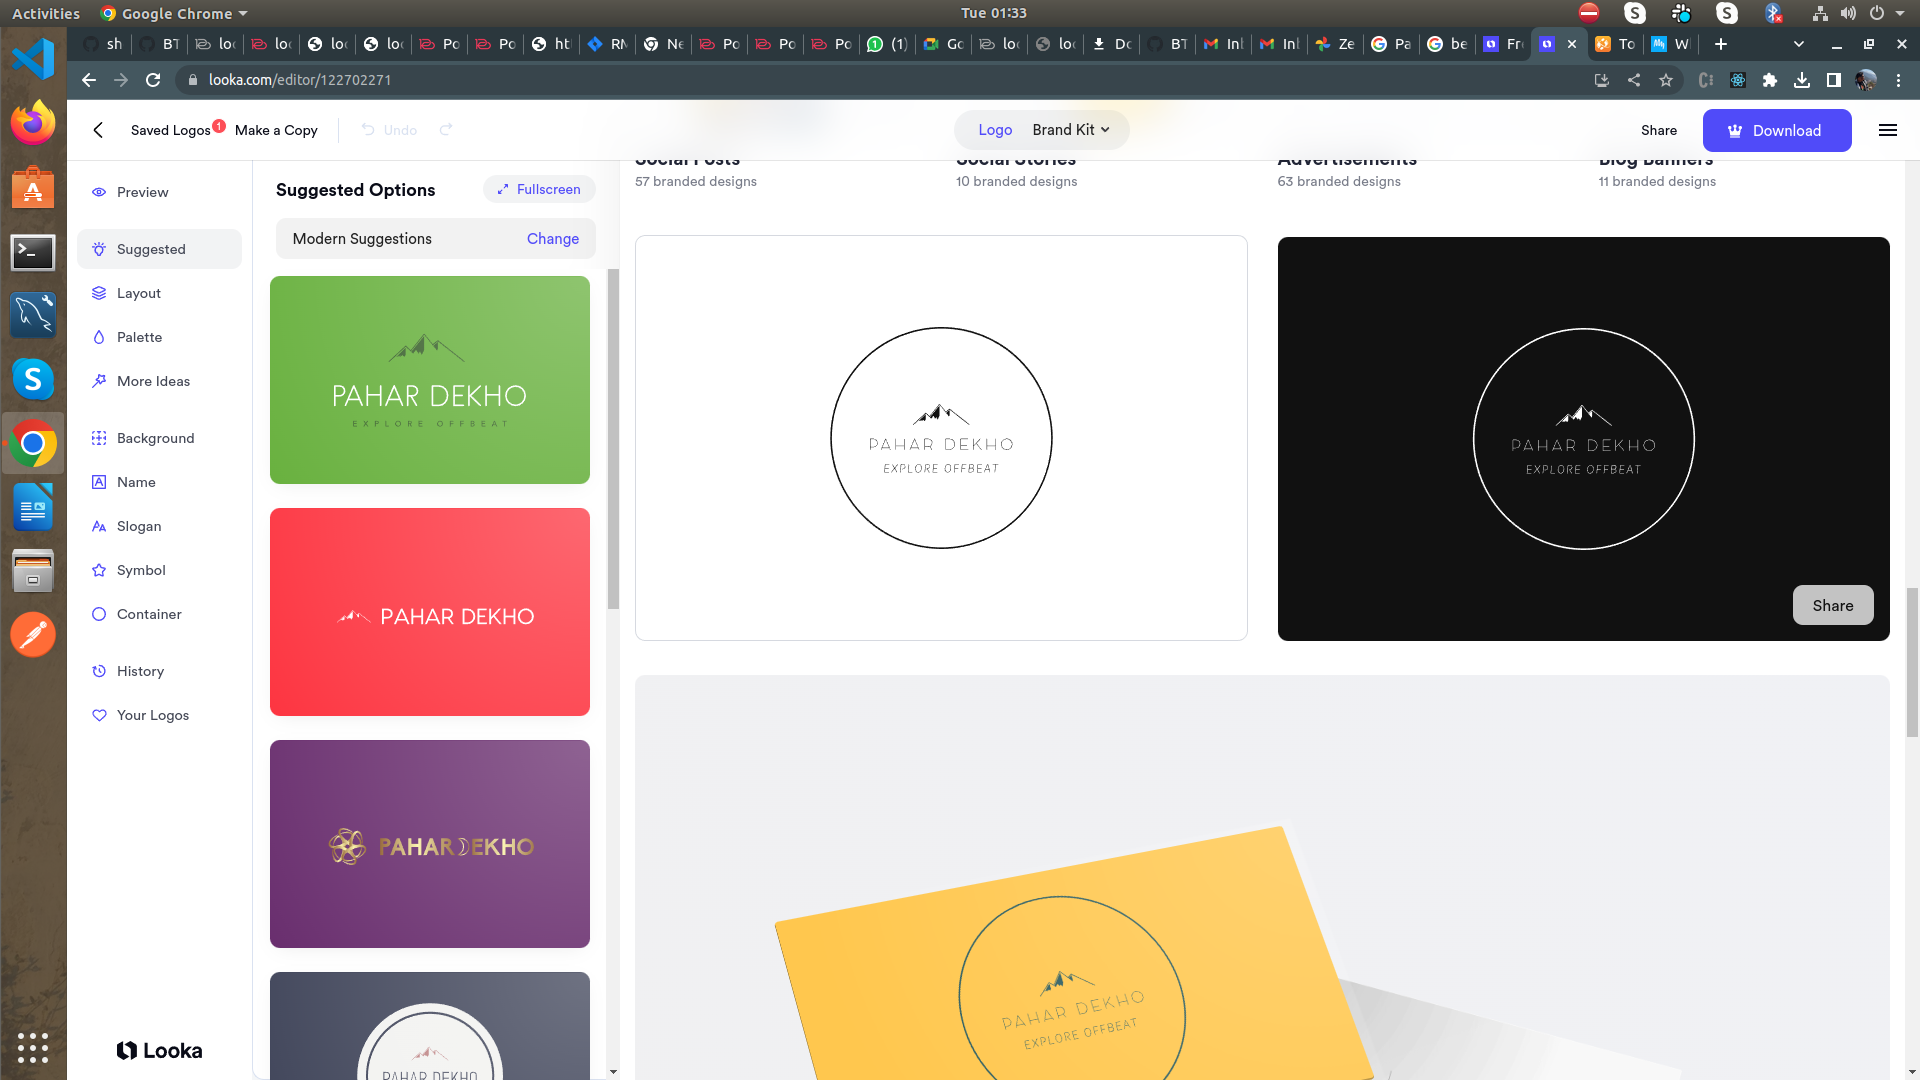The width and height of the screenshot is (1920, 1080).
Task: Open Fullscreen suggested options
Action: click(x=539, y=189)
